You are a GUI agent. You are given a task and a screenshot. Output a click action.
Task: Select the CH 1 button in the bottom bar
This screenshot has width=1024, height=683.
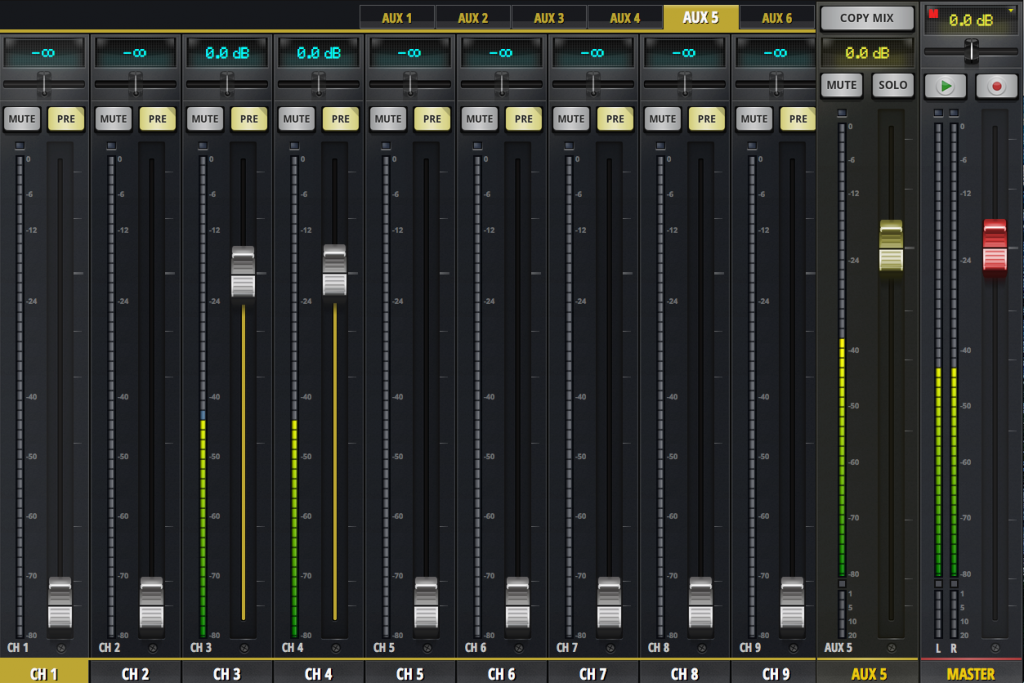(44, 673)
